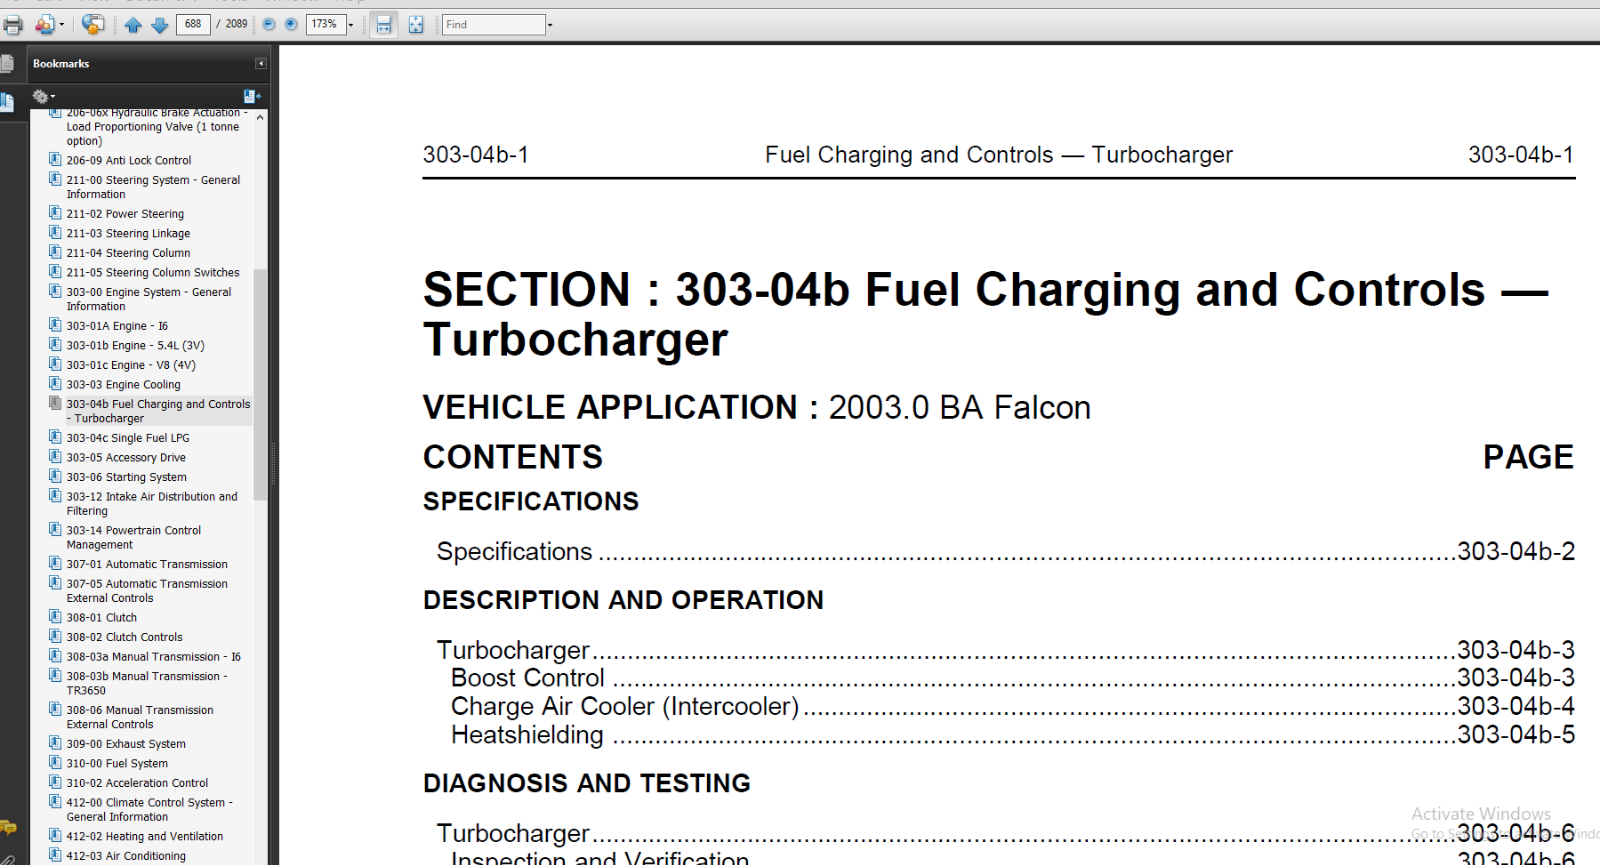
Task: Open bookmark 211-05 Steering Column Switches
Action: (153, 272)
